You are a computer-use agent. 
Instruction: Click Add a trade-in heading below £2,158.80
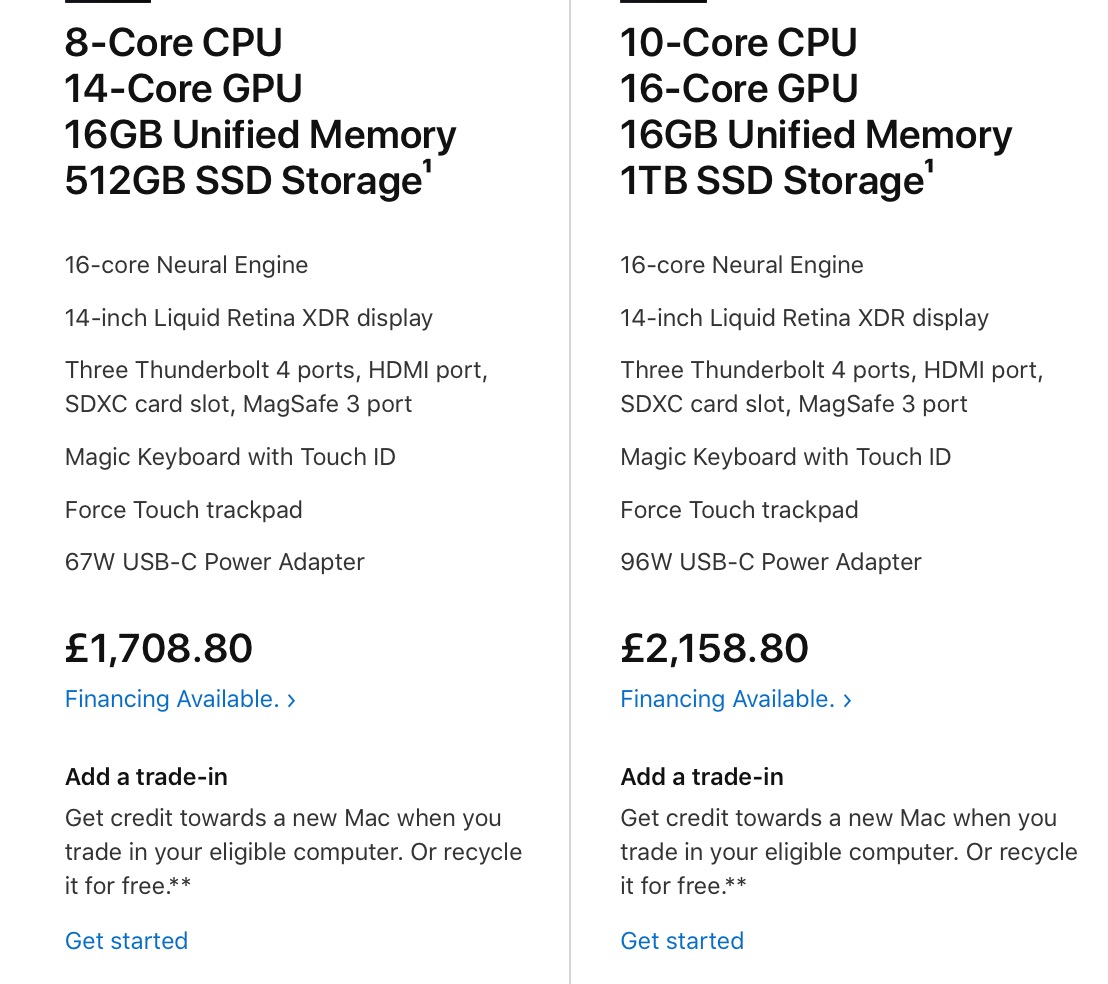tap(702, 777)
